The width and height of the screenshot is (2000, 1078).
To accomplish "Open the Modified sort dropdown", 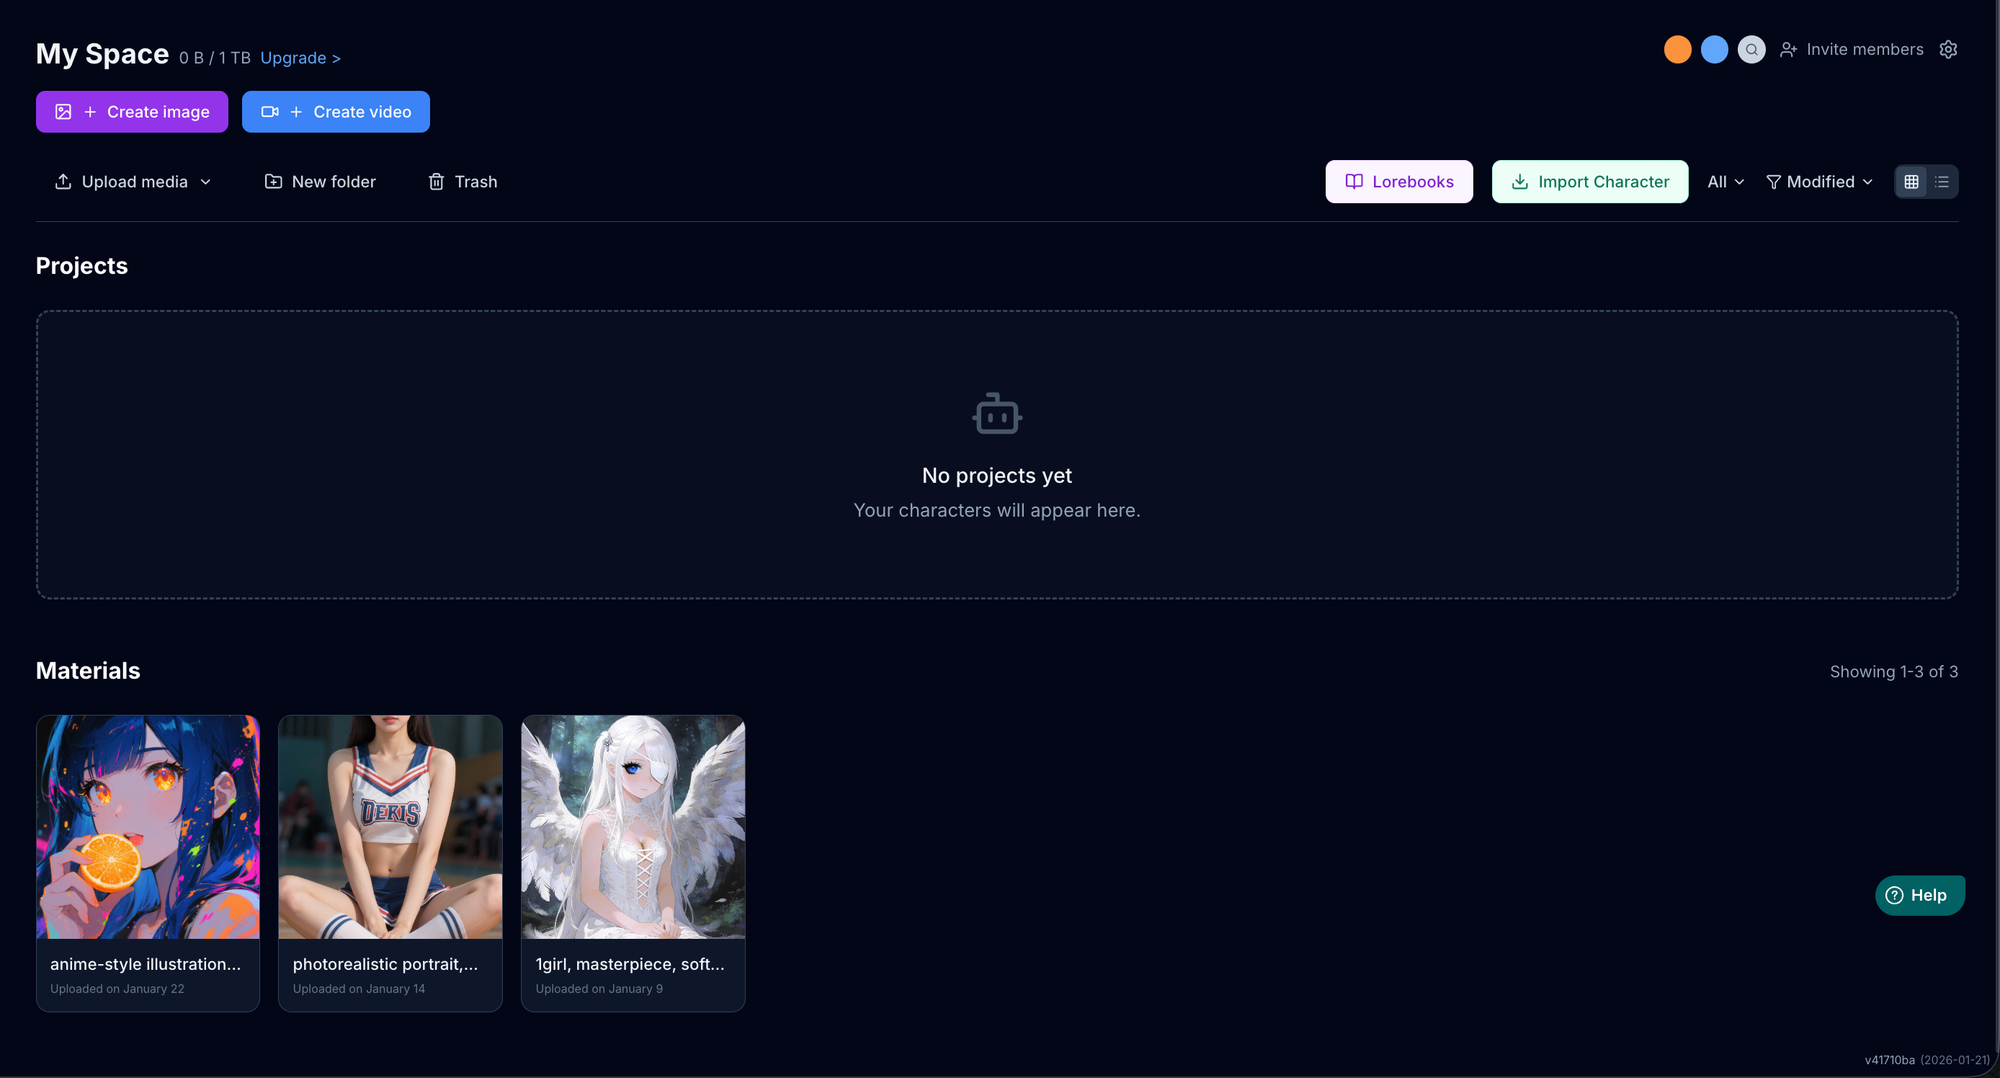I will pyautogui.click(x=1819, y=181).
